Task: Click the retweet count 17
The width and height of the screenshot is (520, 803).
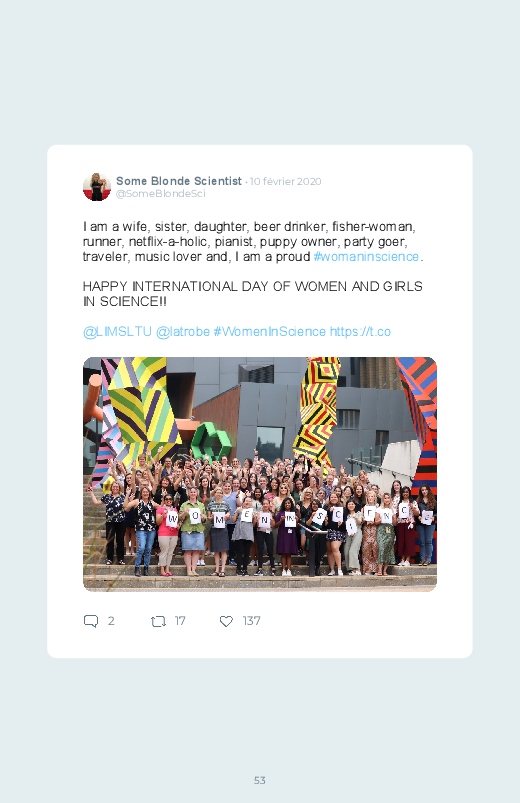Action: (180, 621)
